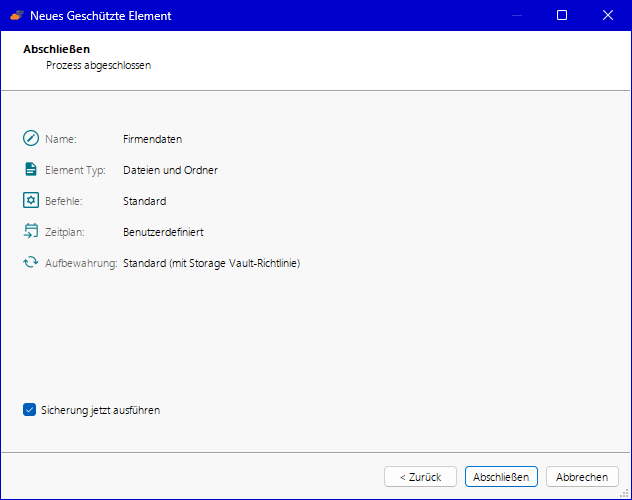
Task: Click Standard (mit Storage Vault-Richtlinie) text
Action: 212,263
